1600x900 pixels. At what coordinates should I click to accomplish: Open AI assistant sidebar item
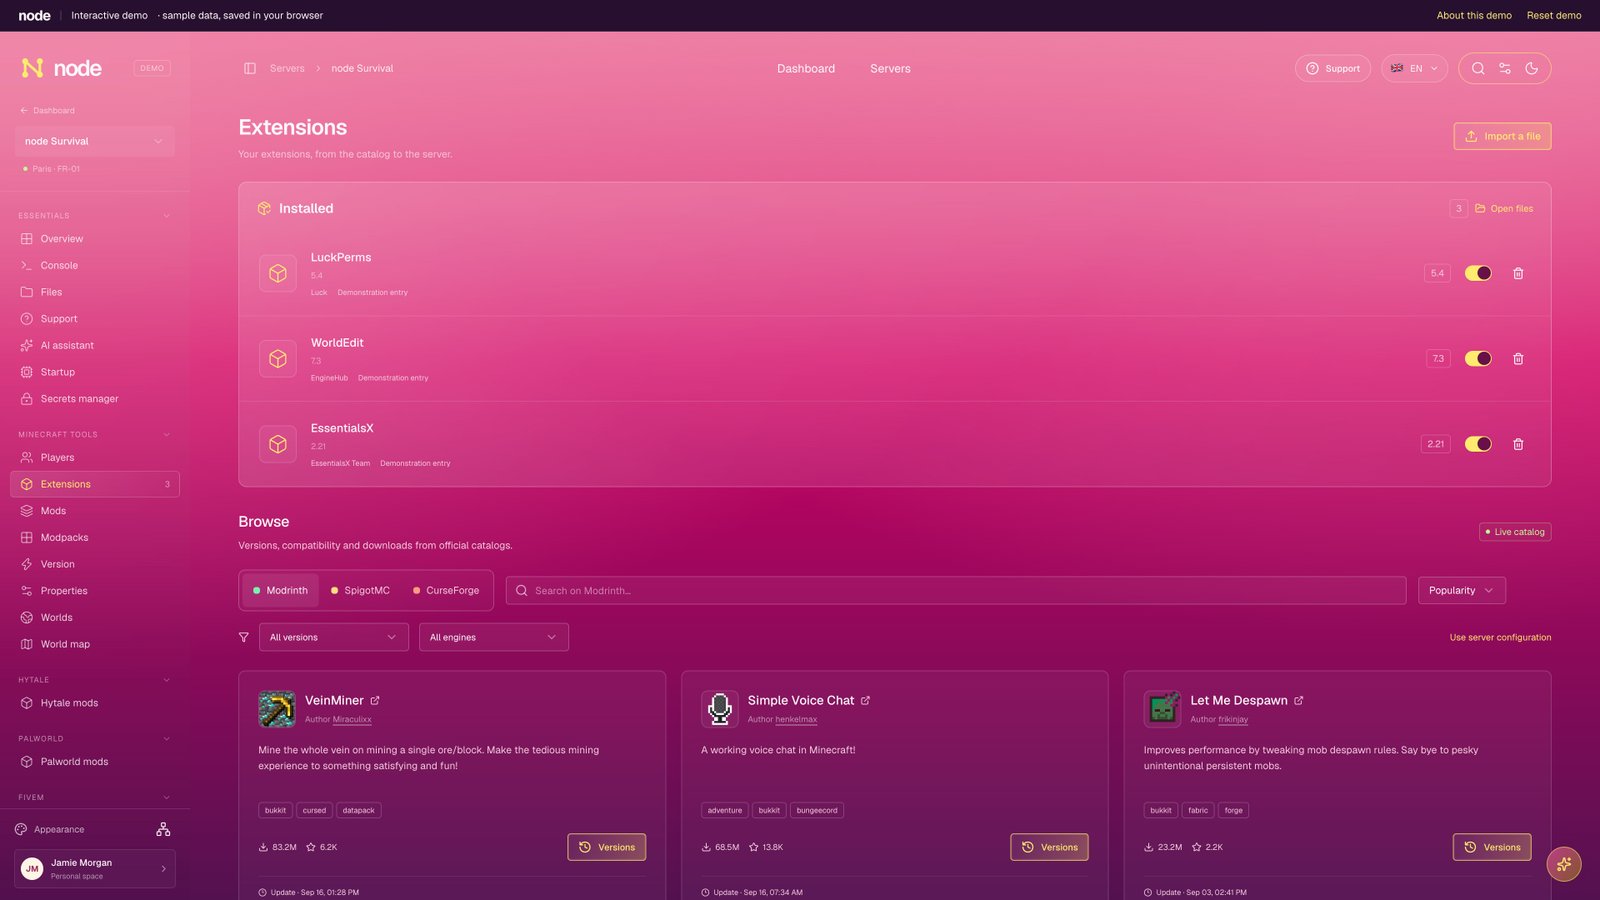point(95,346)
